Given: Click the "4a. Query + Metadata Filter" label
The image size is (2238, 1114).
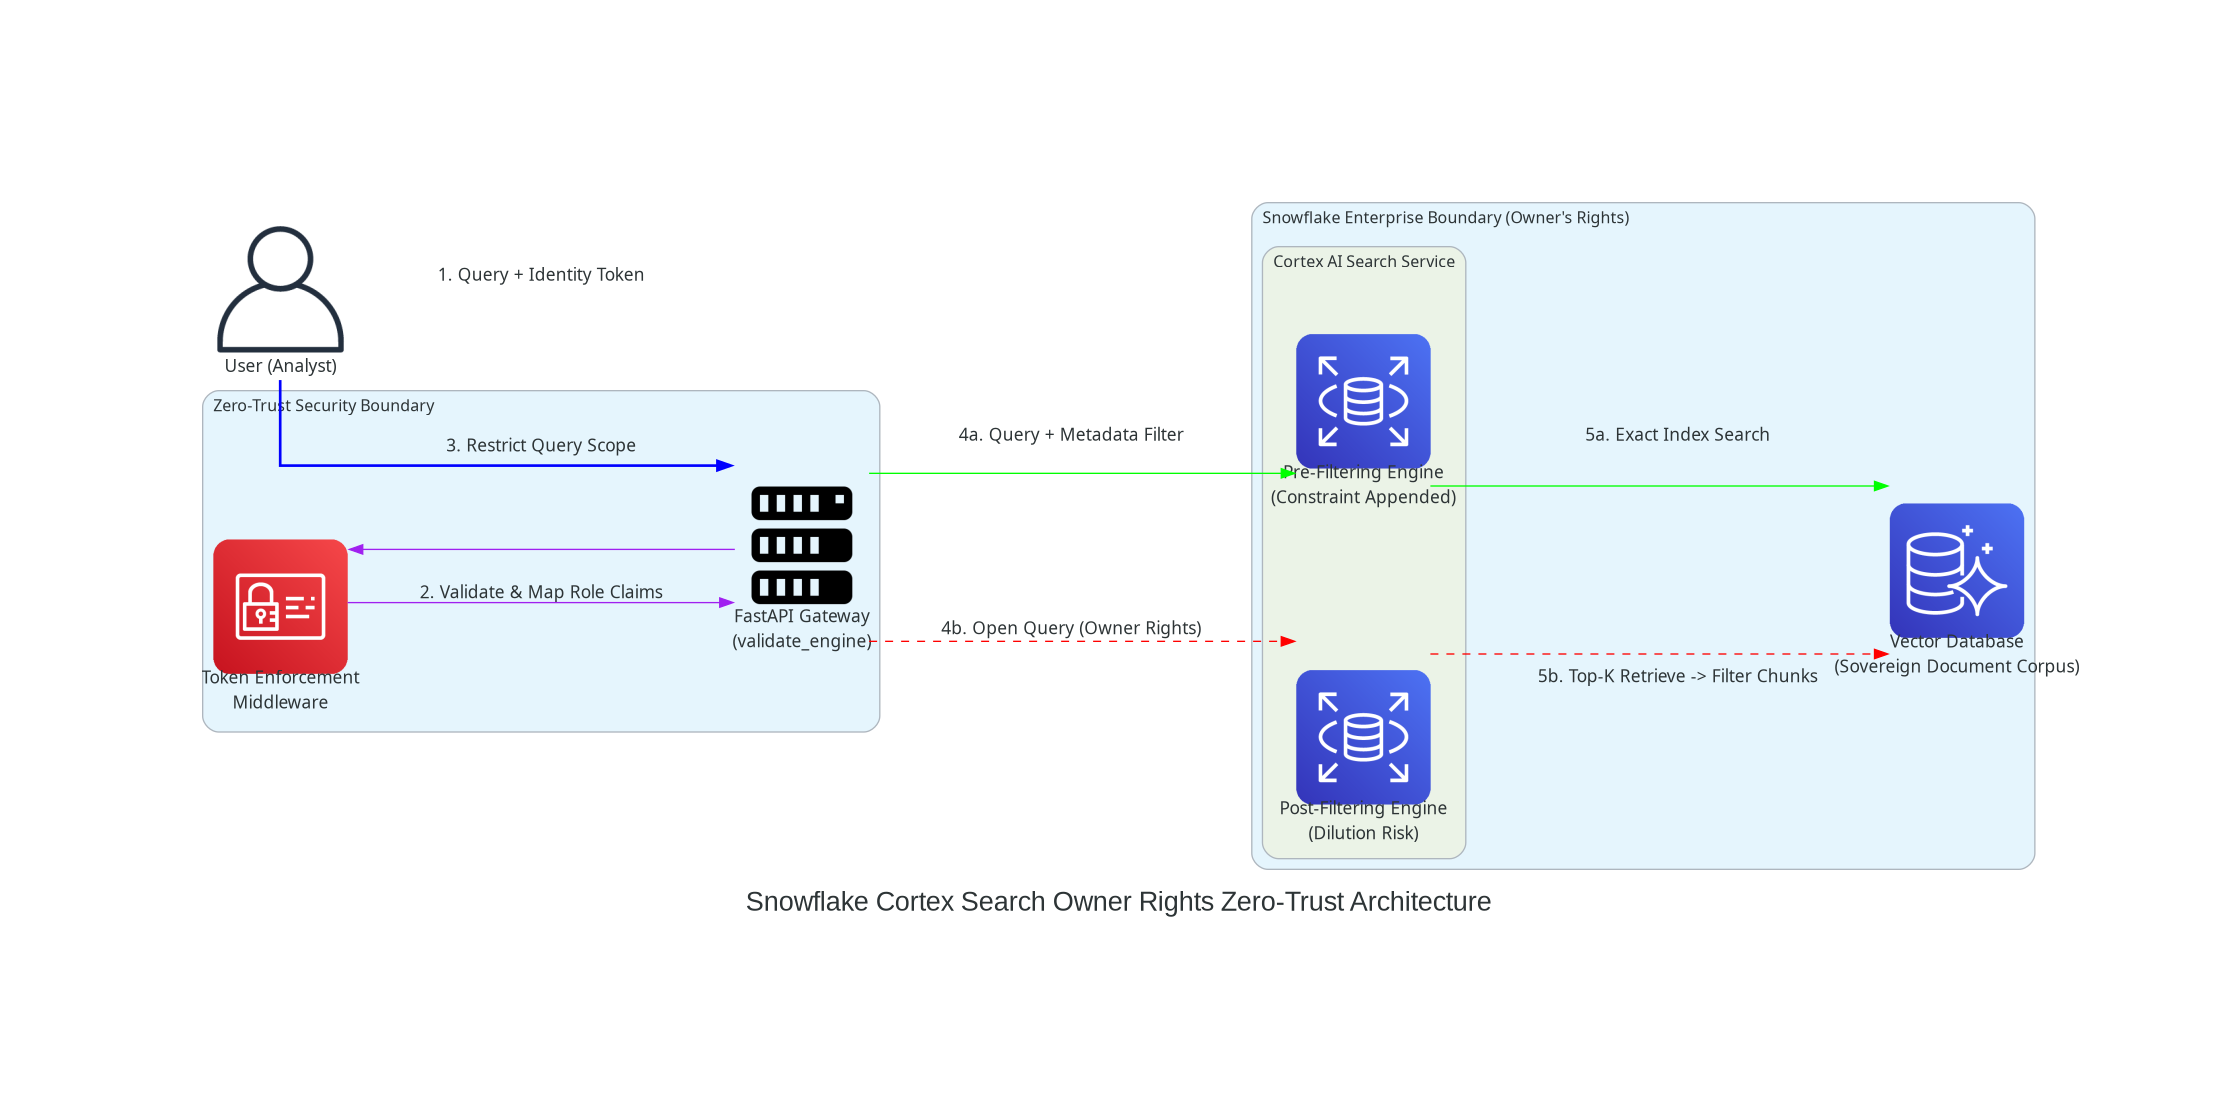Looking at the screenshot, I should pos(1071,435).
